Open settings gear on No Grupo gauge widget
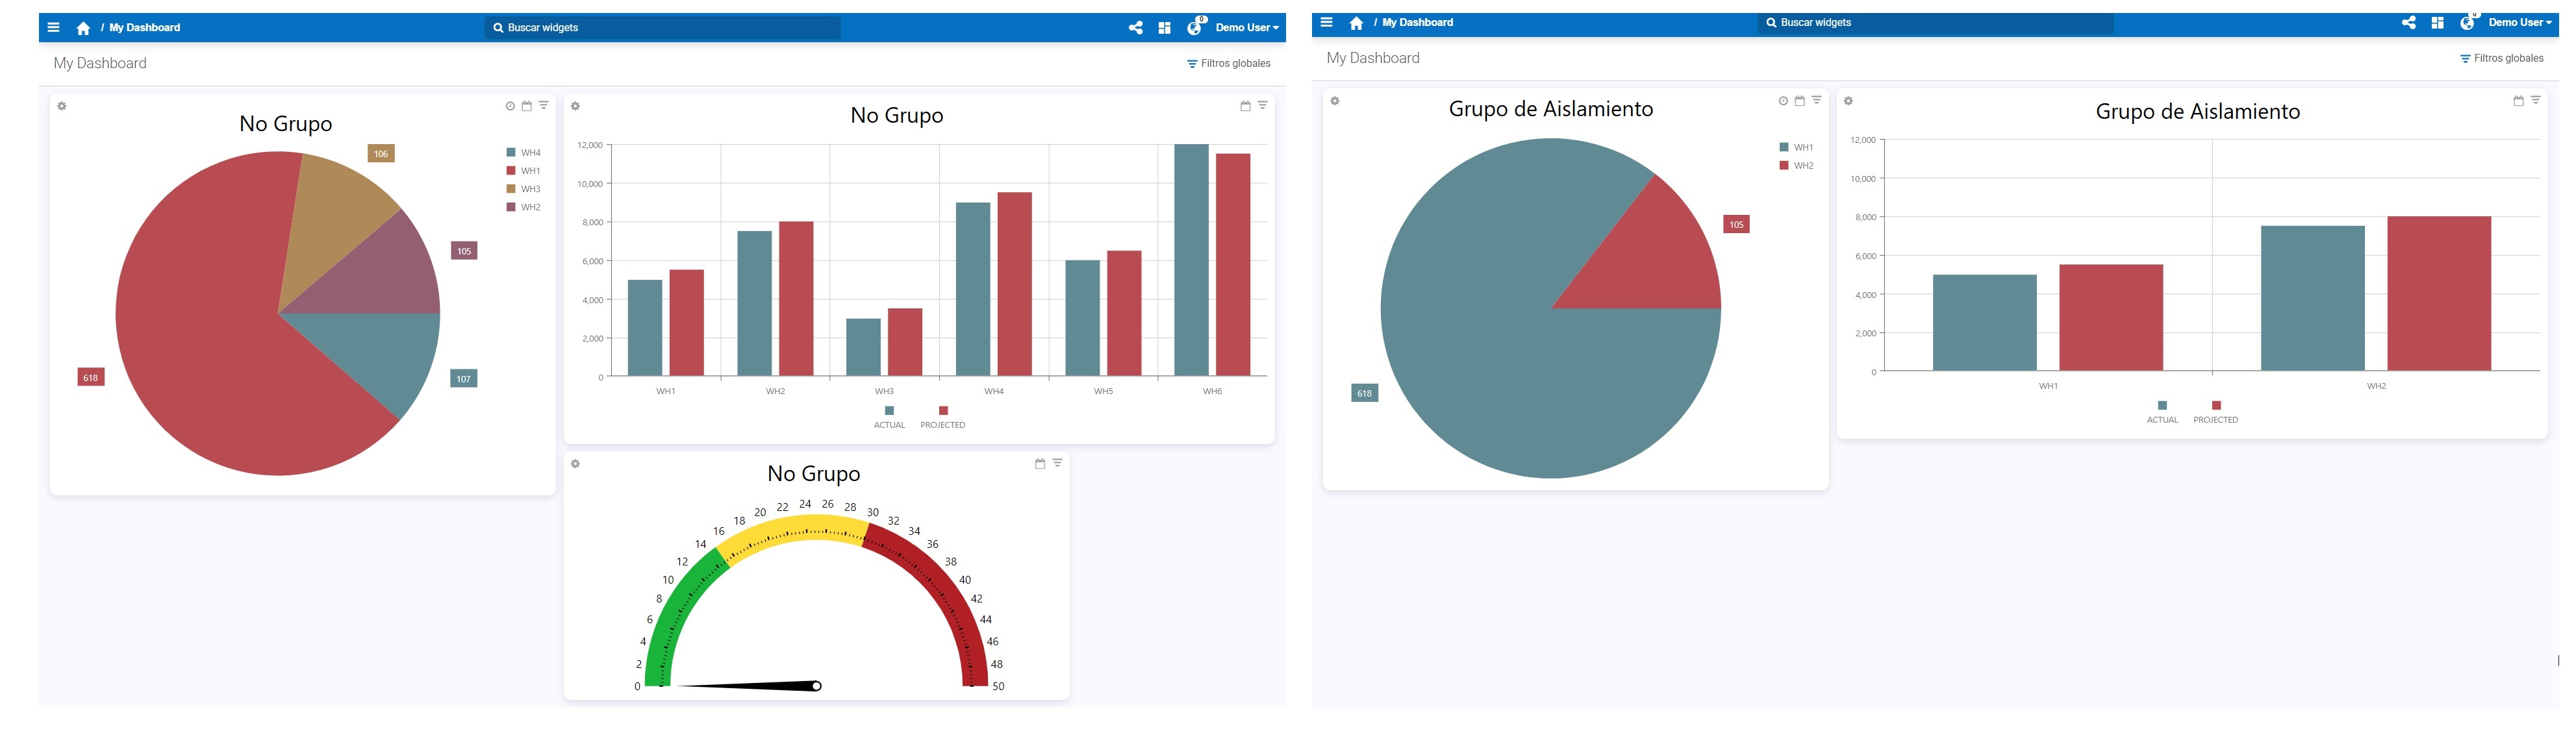The width and height of the screenshot is (2576, 731). click(575, 464)
